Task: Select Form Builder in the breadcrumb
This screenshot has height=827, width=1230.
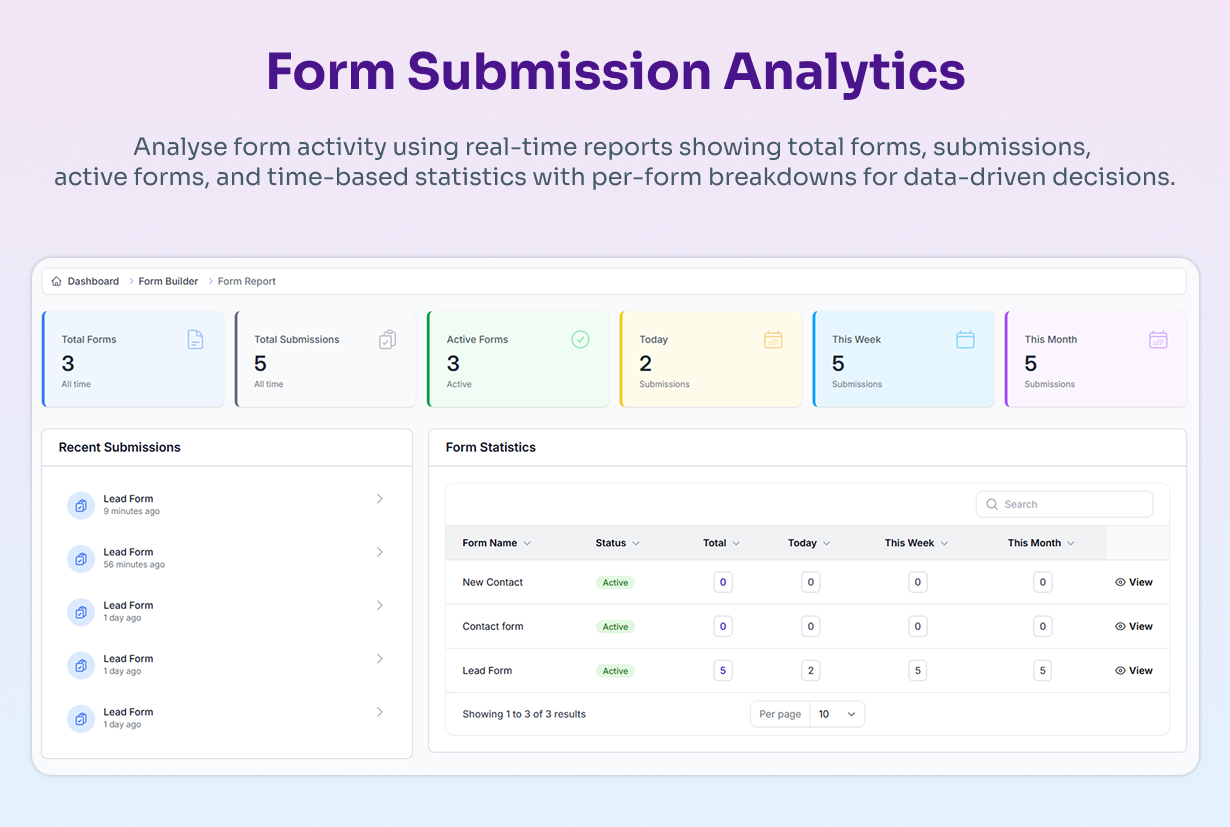Action: coord(167,281)
